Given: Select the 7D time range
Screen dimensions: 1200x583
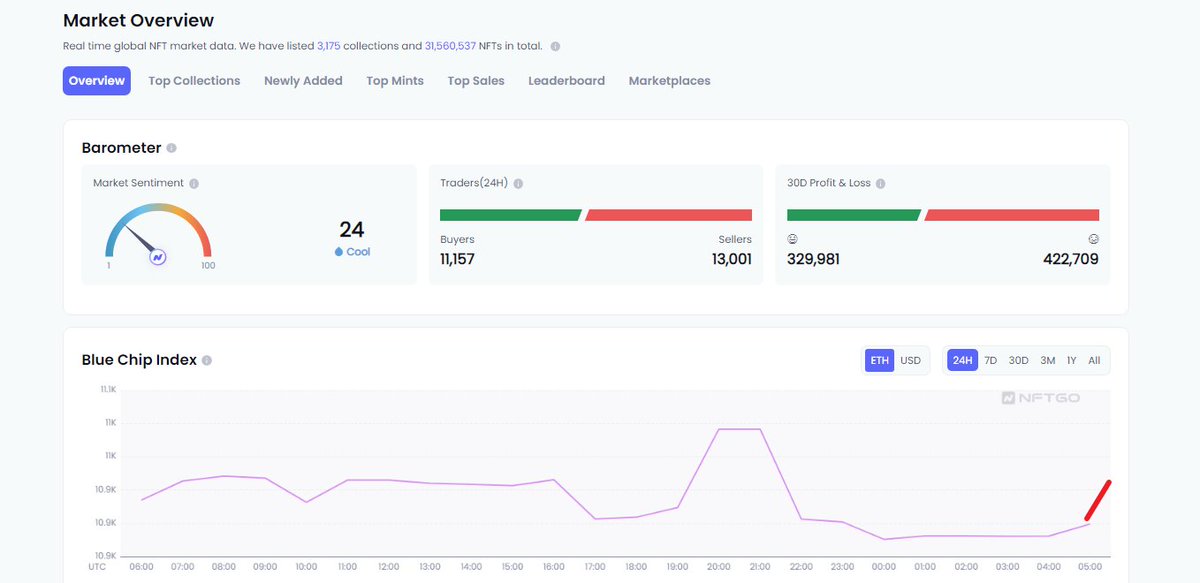Looking at the screenshot, I should [x=991, y=360].
